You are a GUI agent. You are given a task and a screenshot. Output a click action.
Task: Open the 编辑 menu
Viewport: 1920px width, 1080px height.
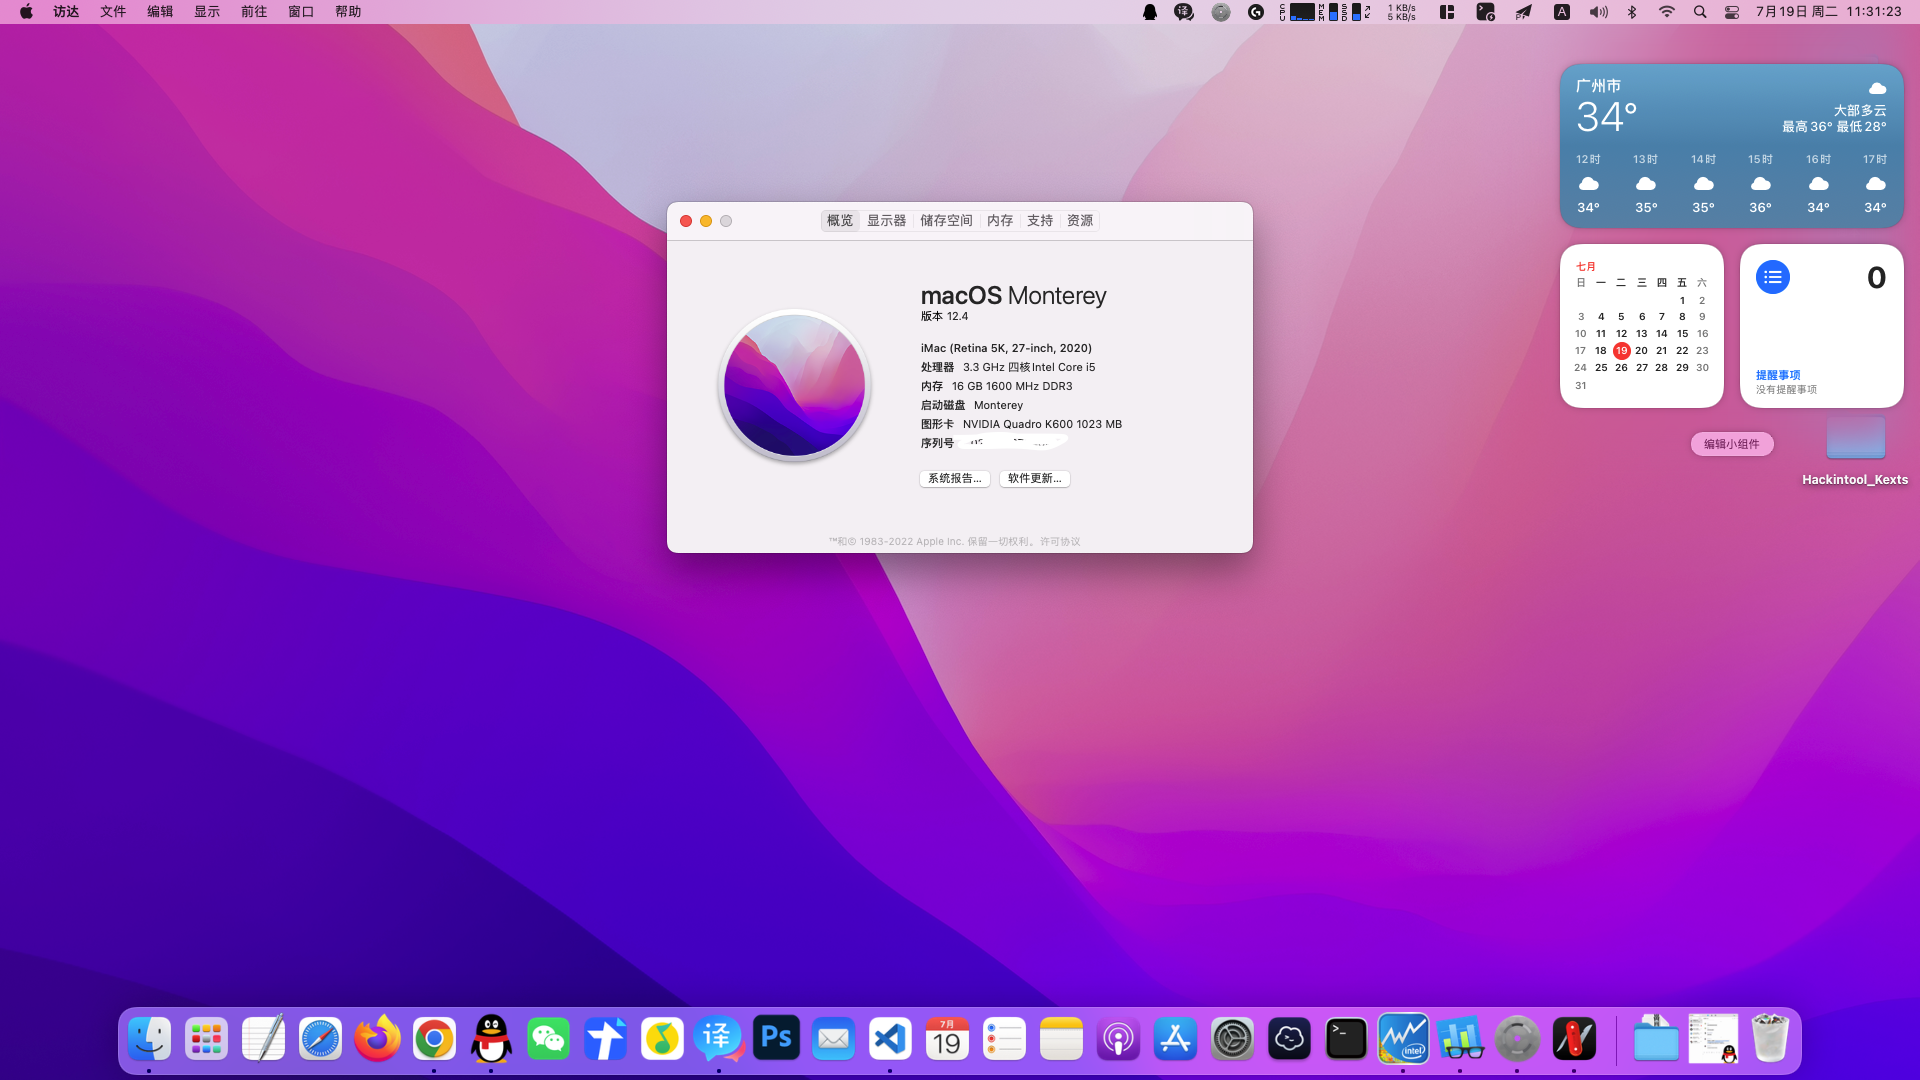click(x=160, y=12)
